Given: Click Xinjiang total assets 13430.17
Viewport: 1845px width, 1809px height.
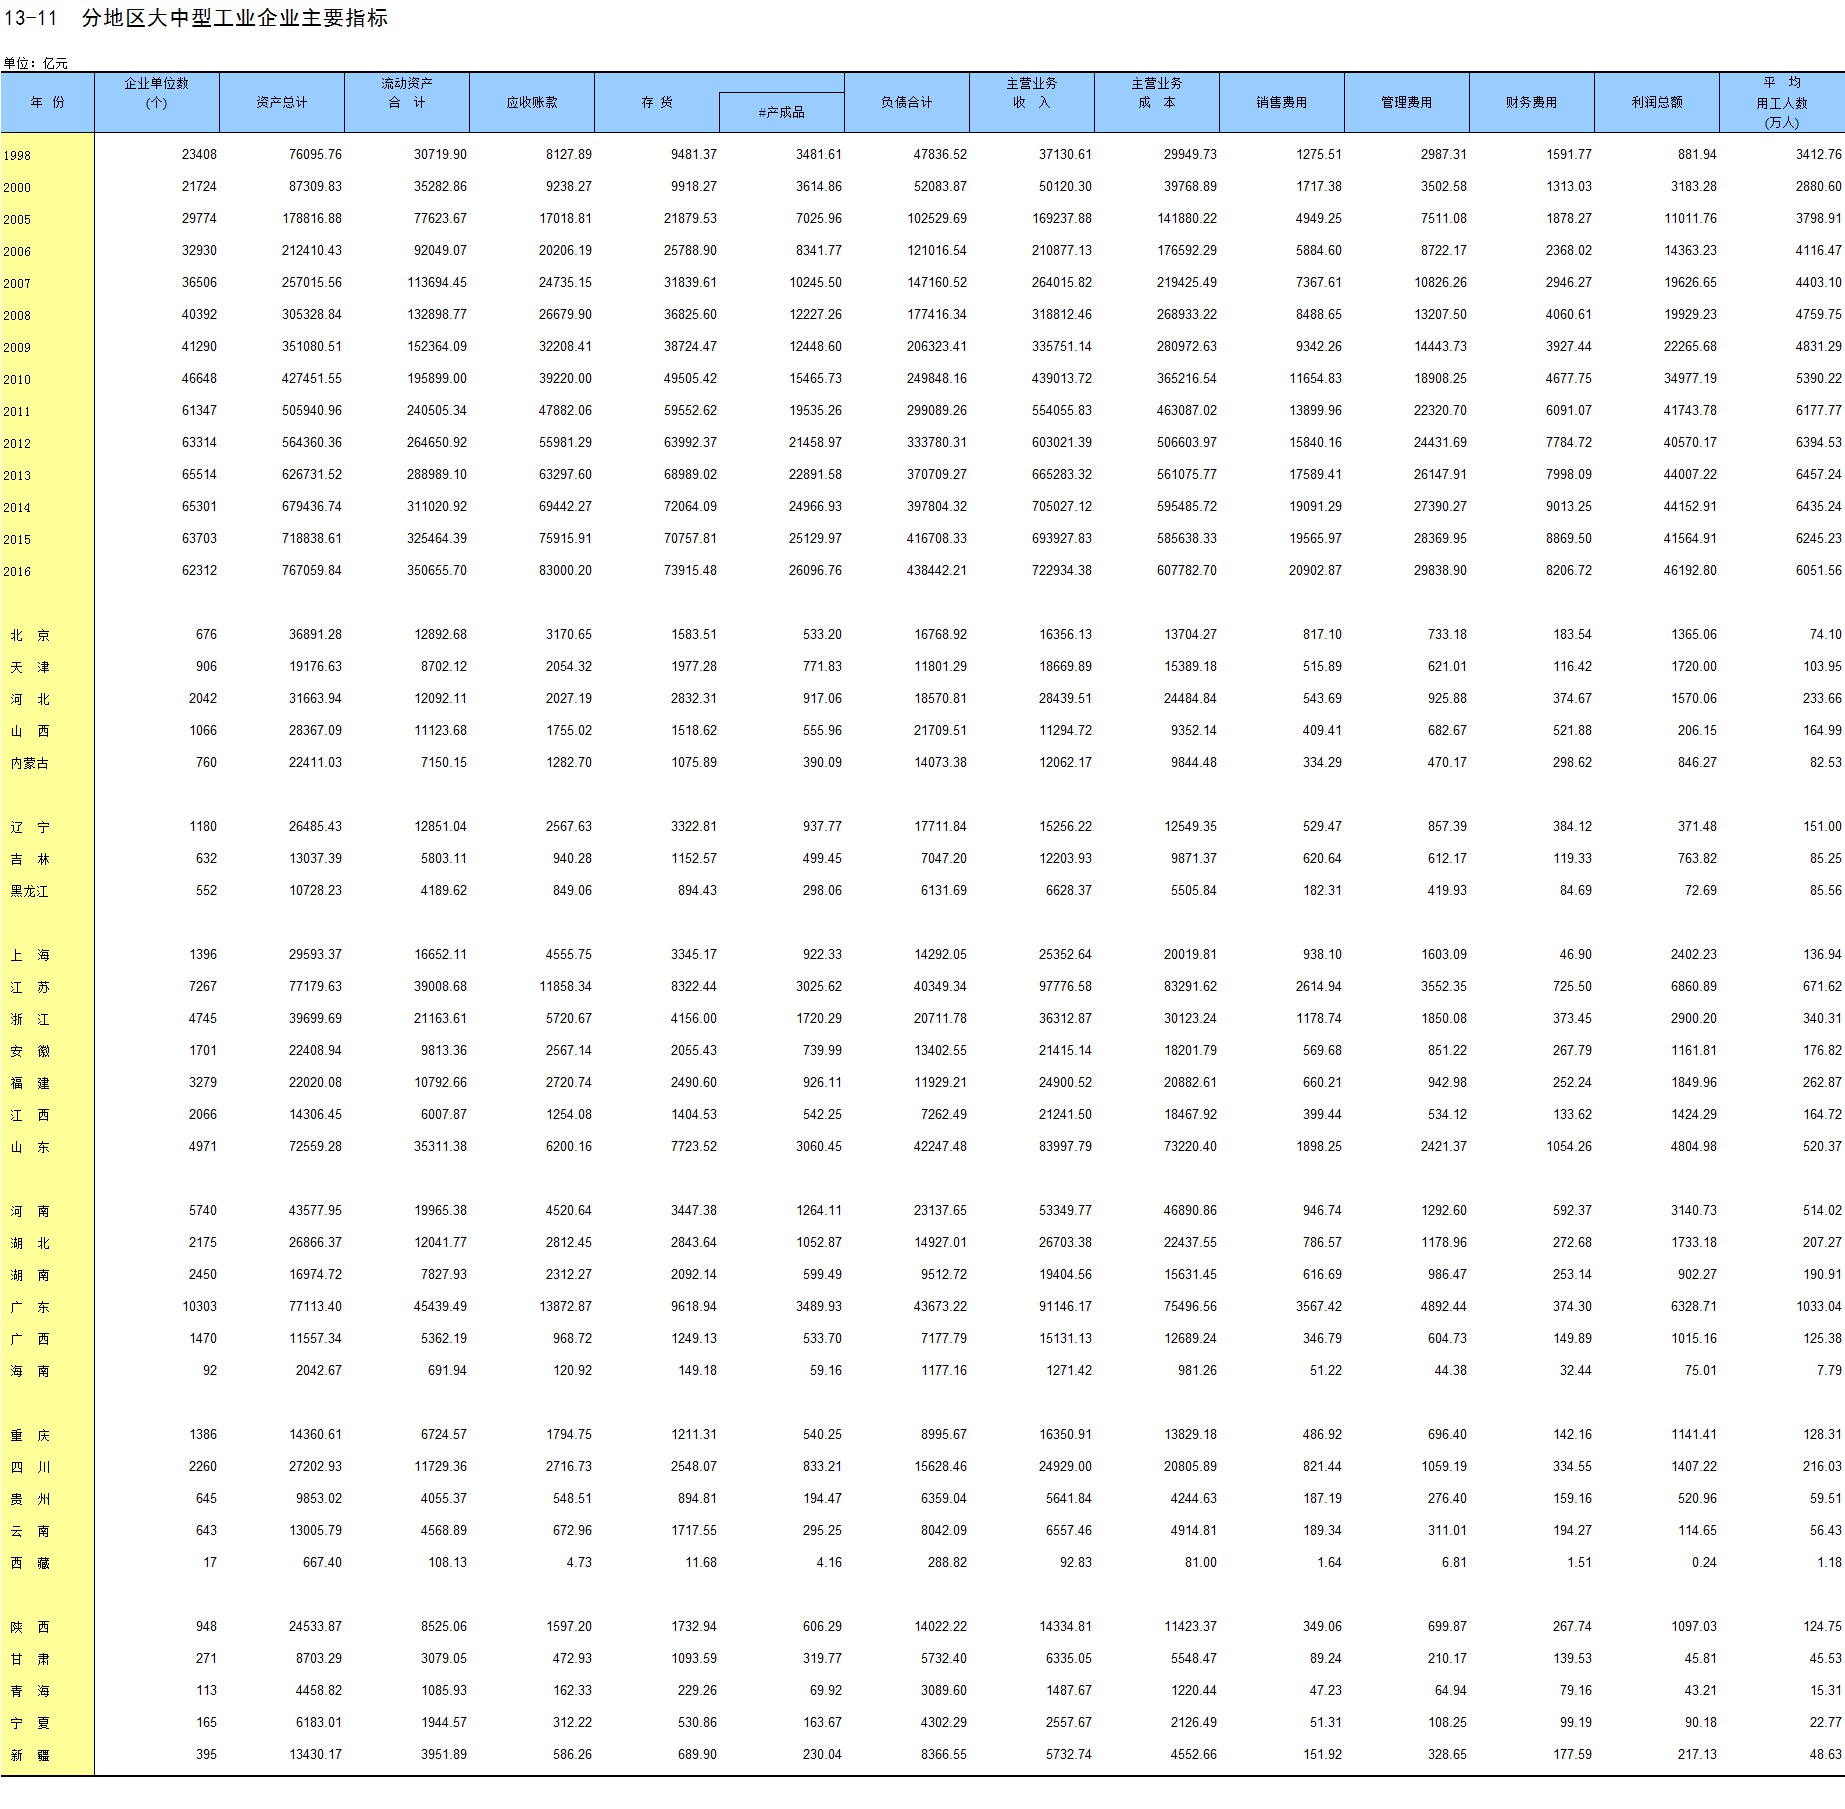Looking at the screenshot, I should pos(315,1754).
